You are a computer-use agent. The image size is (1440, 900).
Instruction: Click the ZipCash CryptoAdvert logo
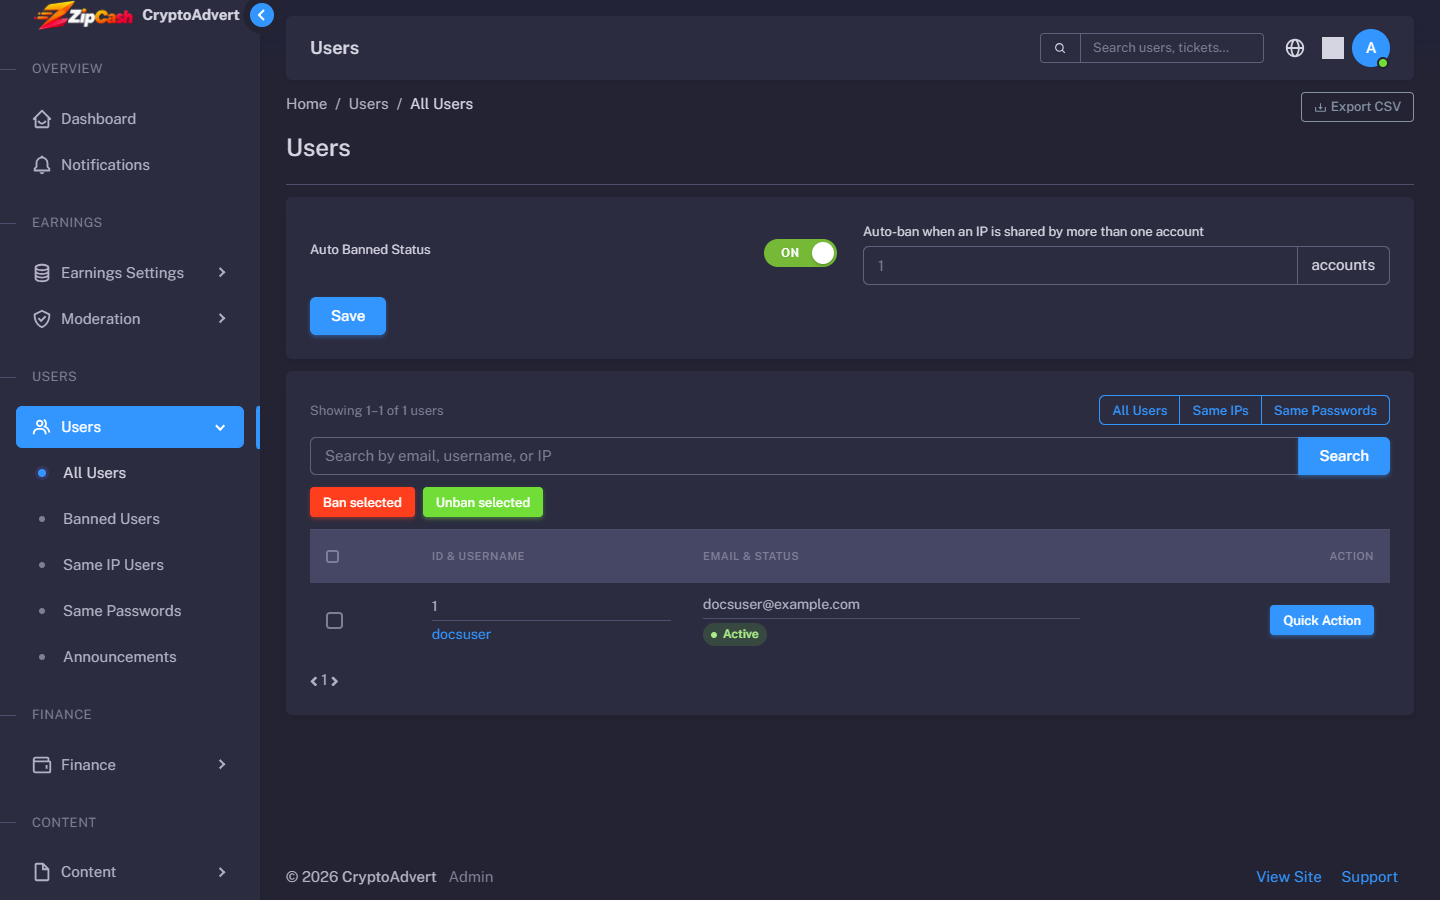click(137, 15)
